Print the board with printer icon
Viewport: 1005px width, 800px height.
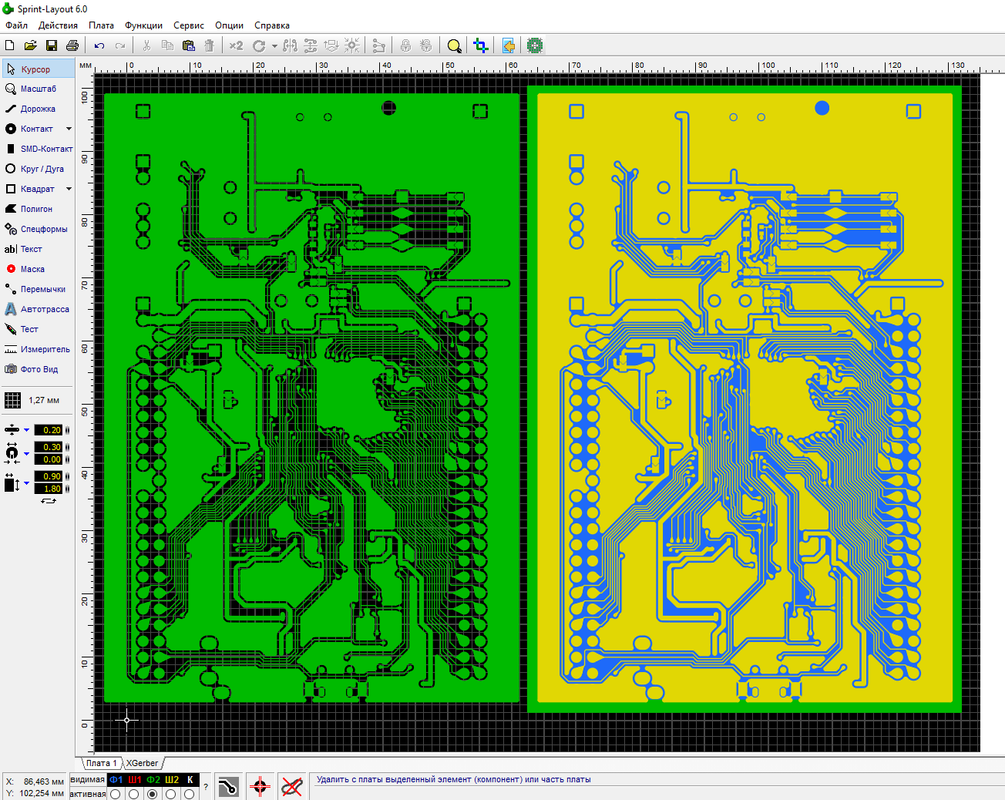[x=72, y=46]
